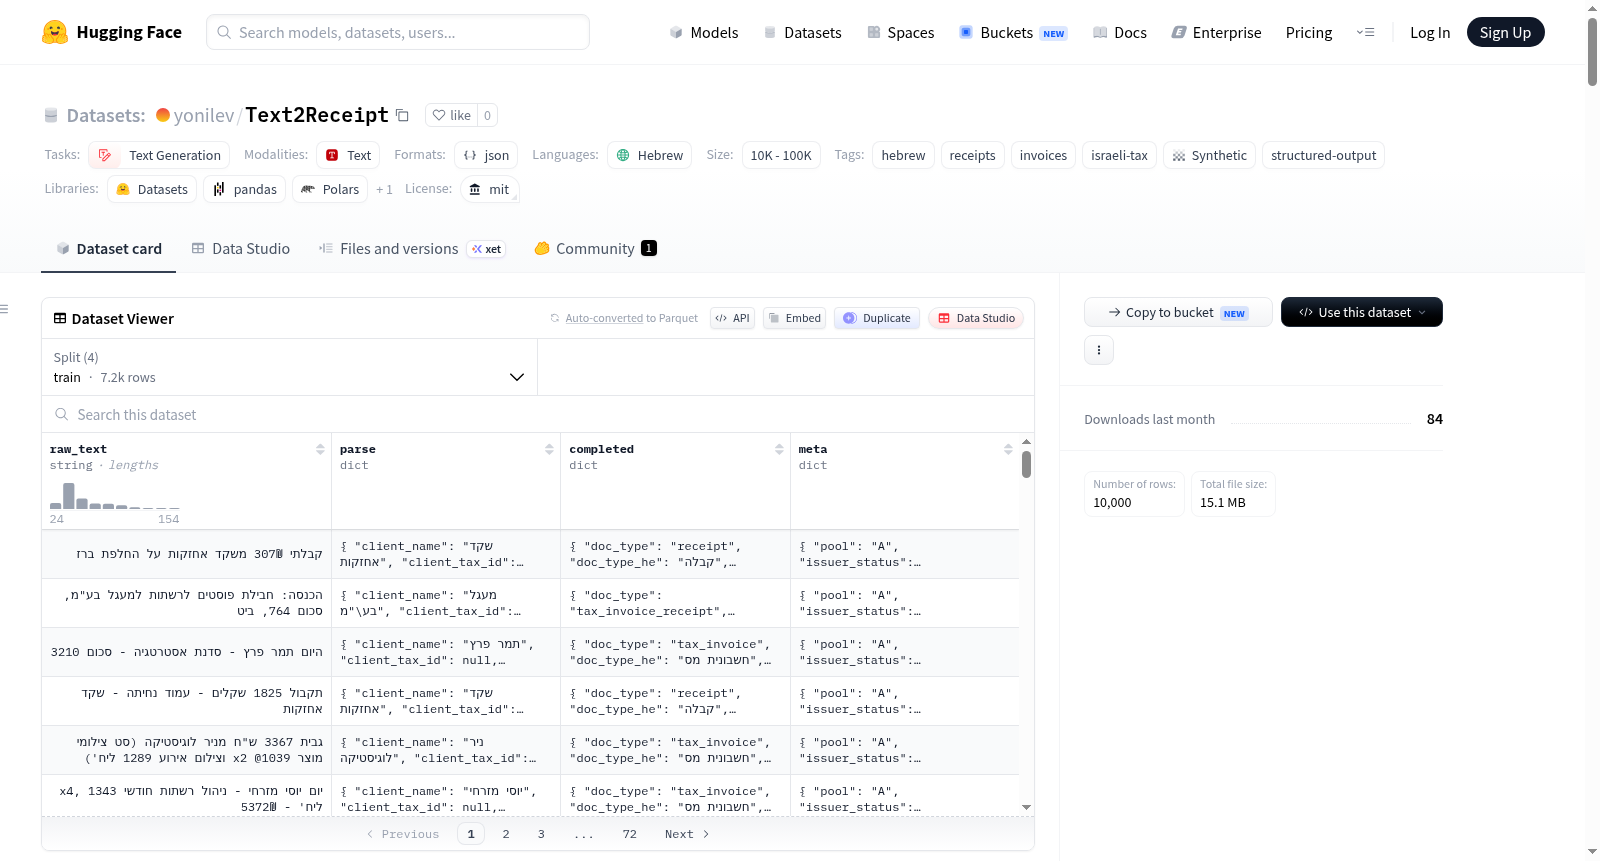Go to page 3 of results

point(541,834)
